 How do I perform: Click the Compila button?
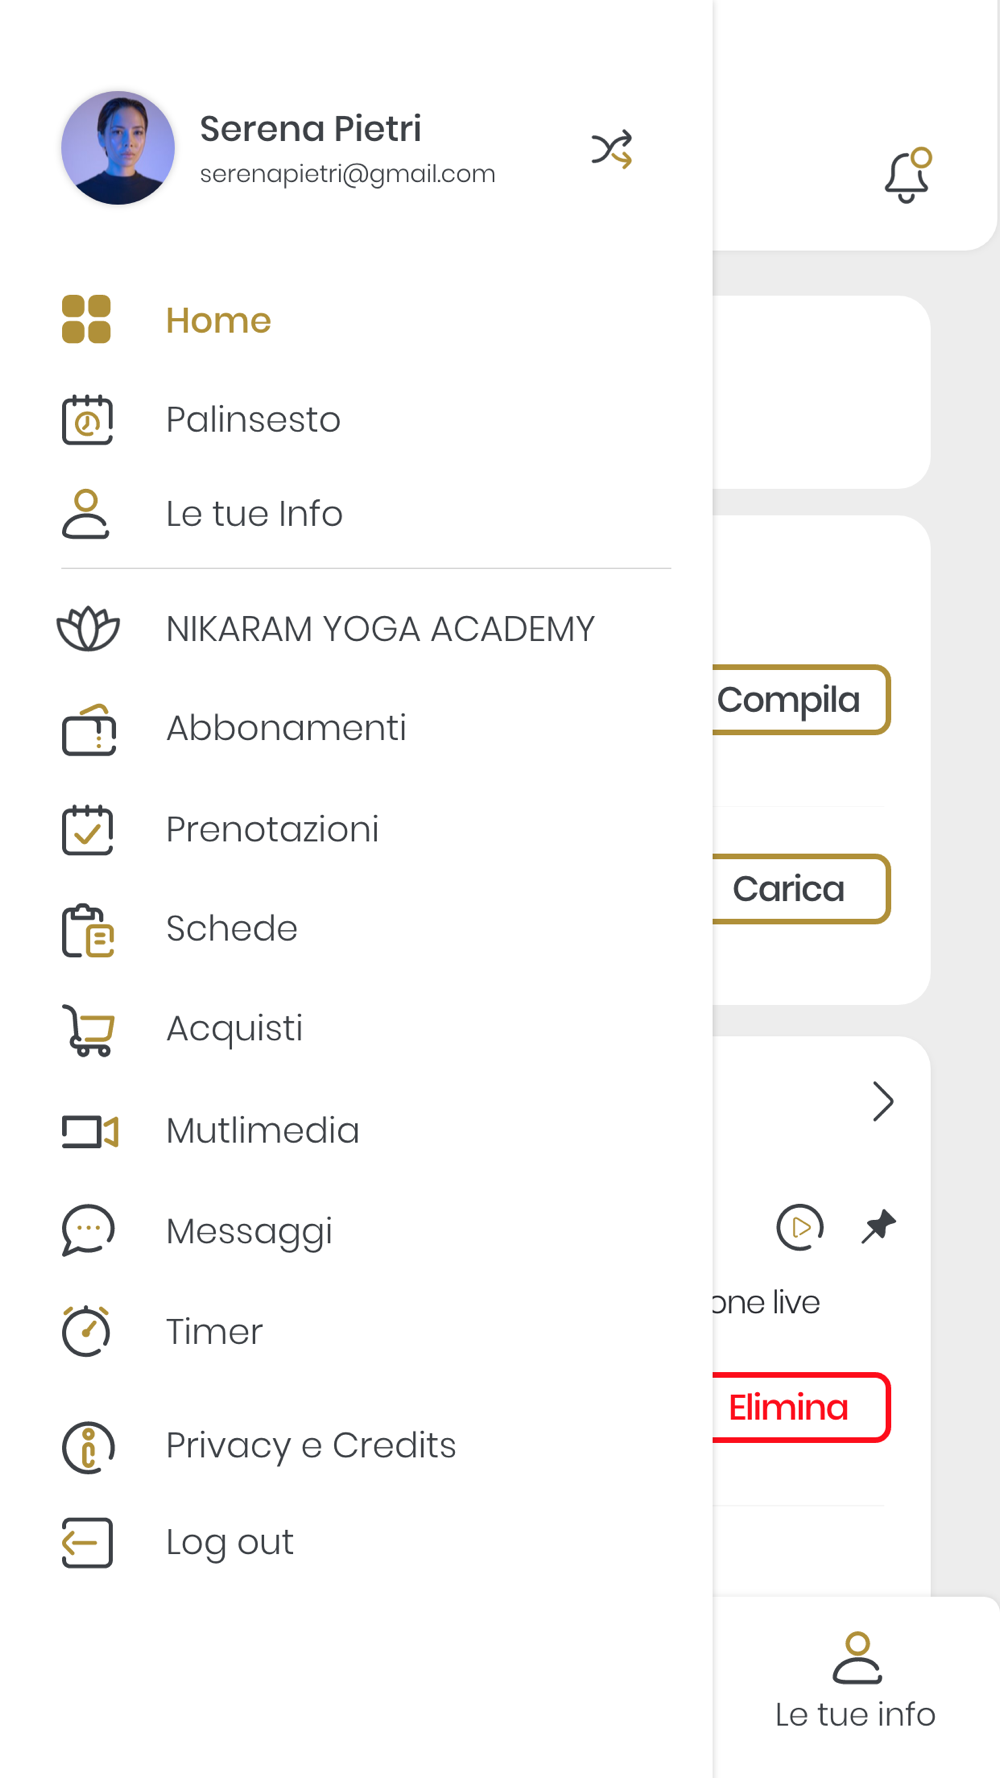[801, 700]
